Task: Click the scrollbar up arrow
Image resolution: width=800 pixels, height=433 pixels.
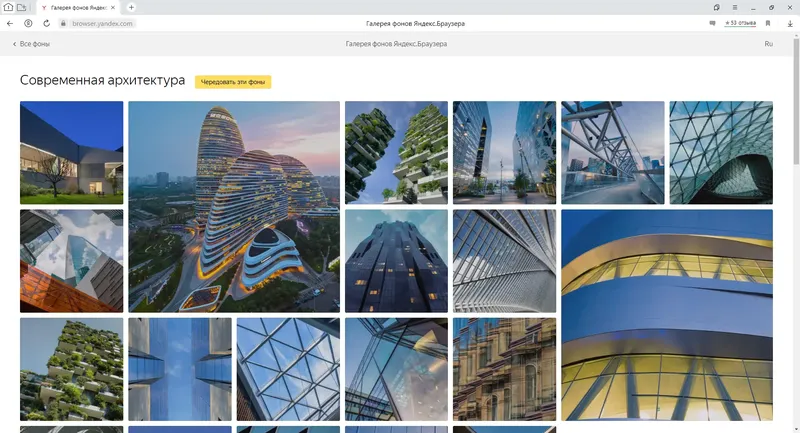Action: click(796, 35)
